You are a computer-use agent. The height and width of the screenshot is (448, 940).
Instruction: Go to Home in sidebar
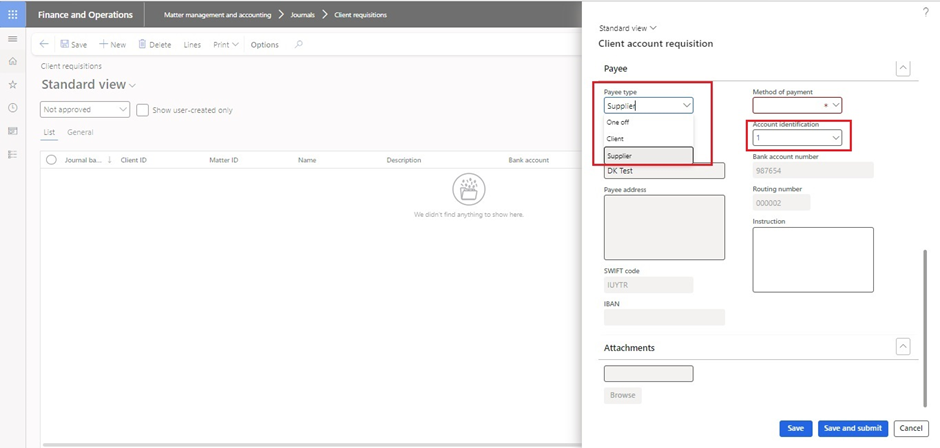[x=13, y=61]
